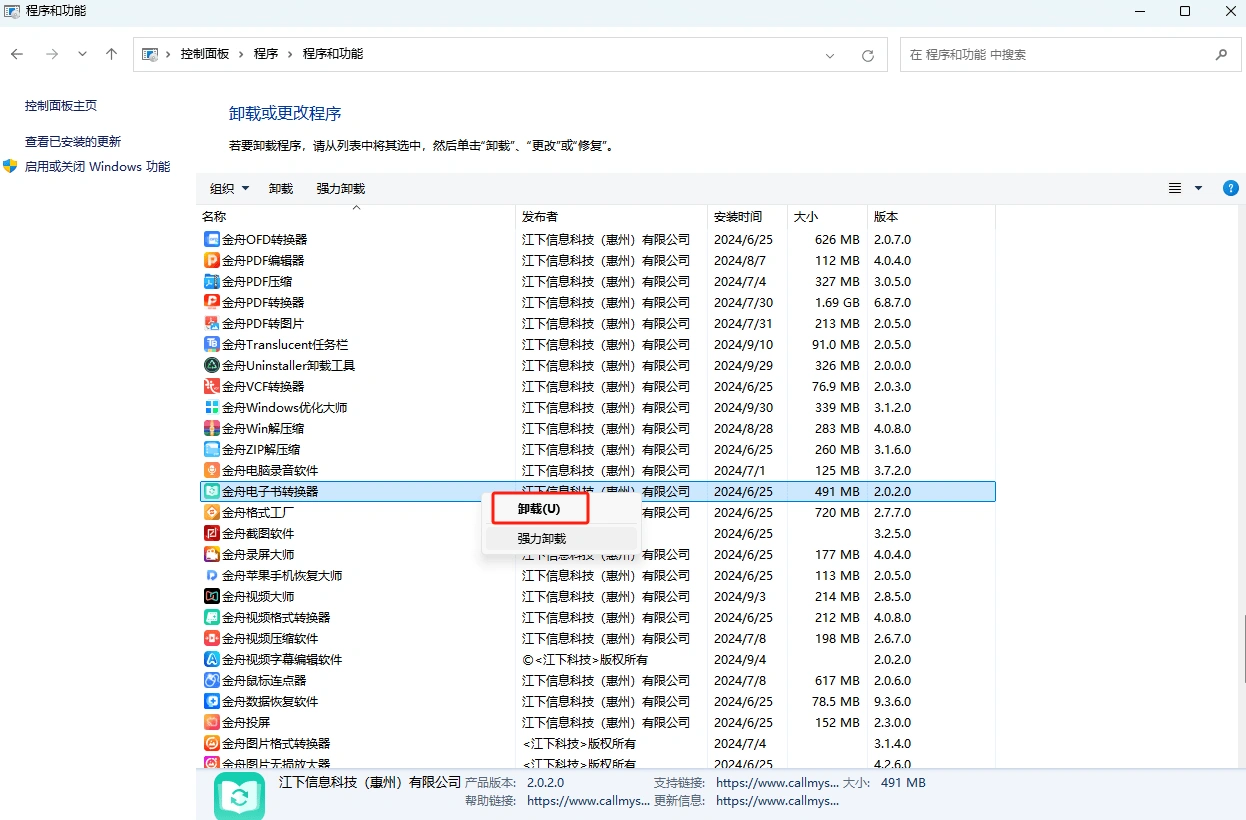
Task: Expand the view options dropdown arrow
Action: (1196, 188)
